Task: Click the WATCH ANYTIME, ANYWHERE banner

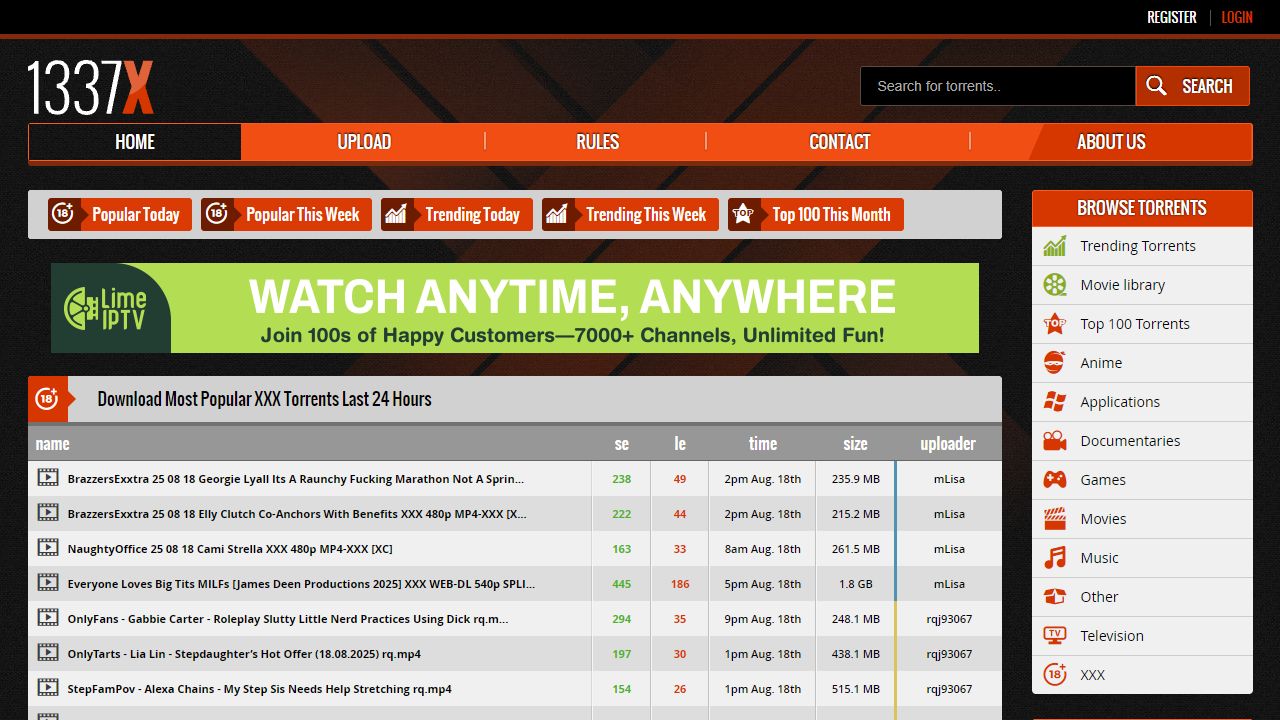Action: (515, 308)
